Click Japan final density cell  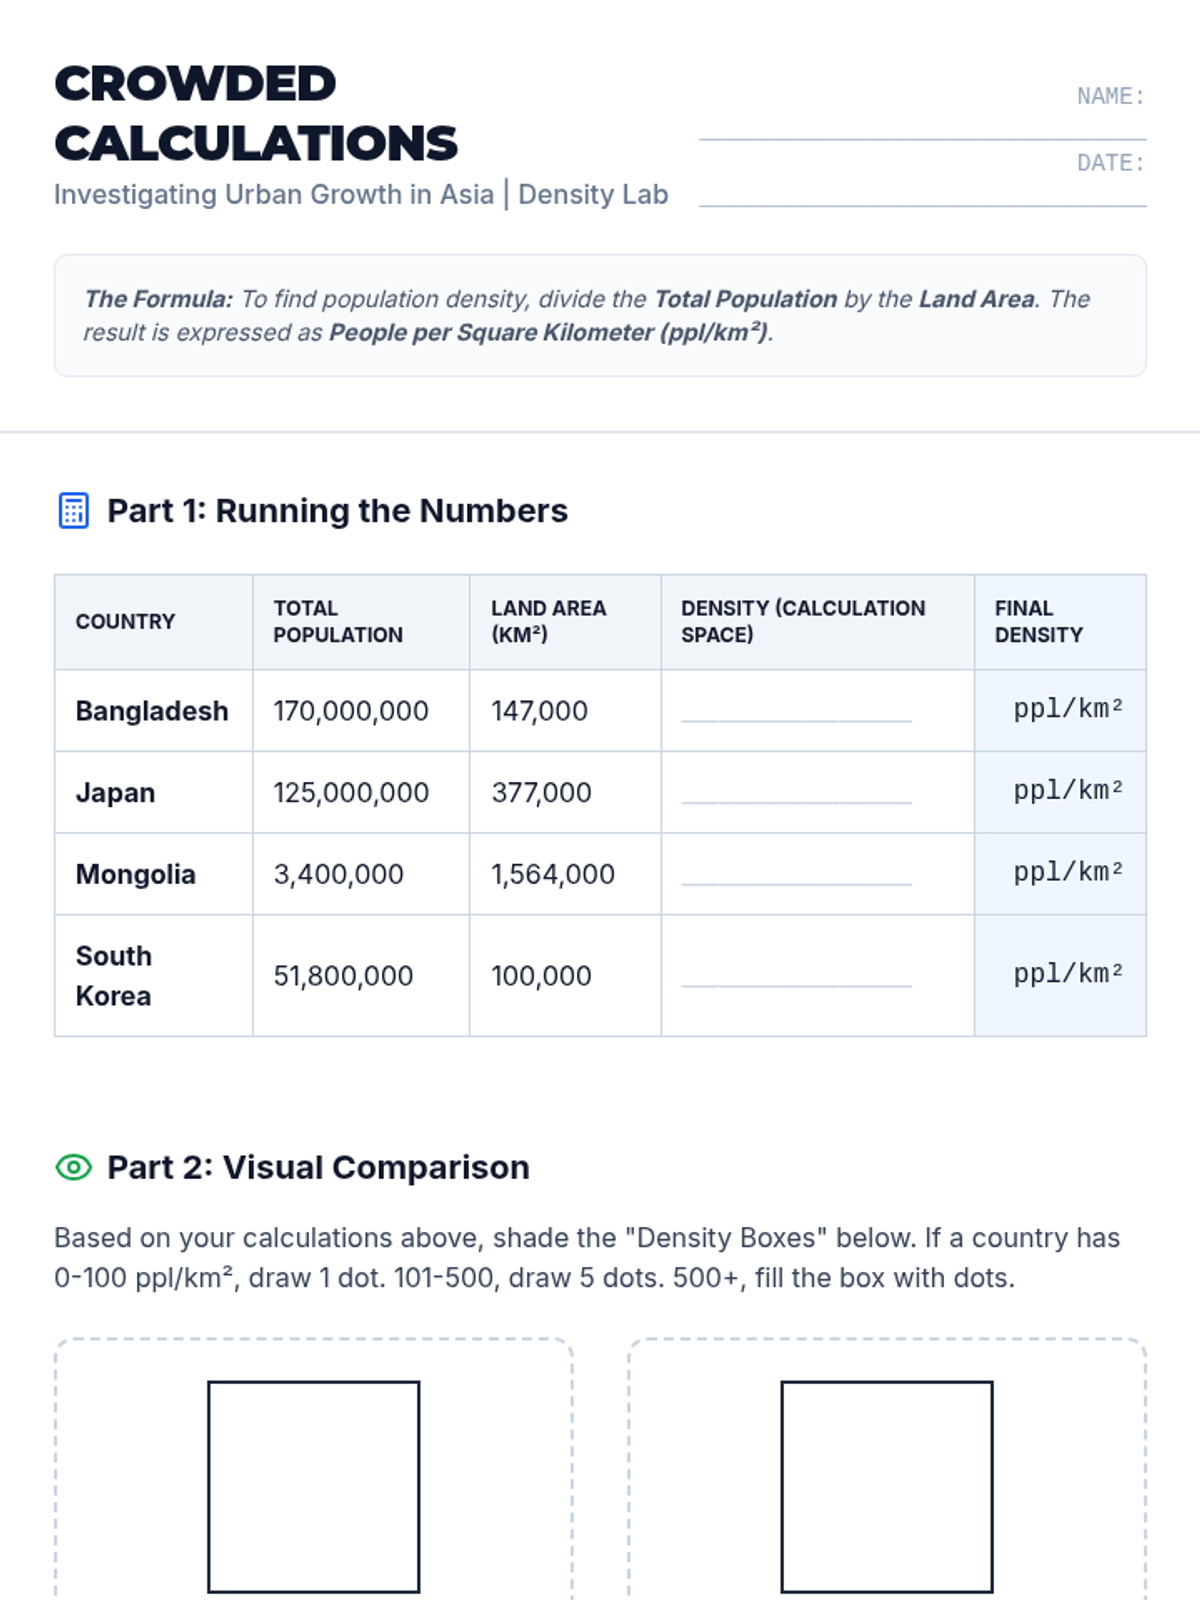[1060, 792]
